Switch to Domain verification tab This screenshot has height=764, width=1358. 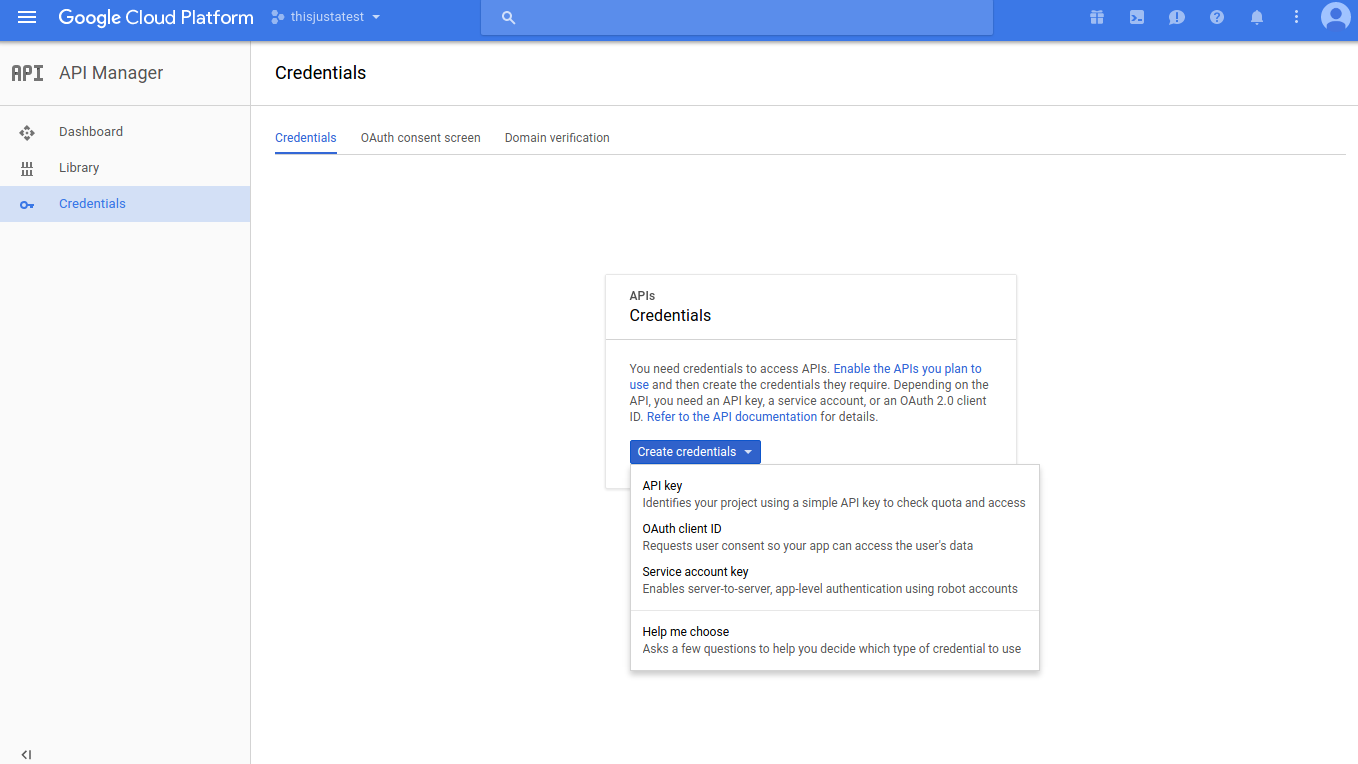click(557, 138)
